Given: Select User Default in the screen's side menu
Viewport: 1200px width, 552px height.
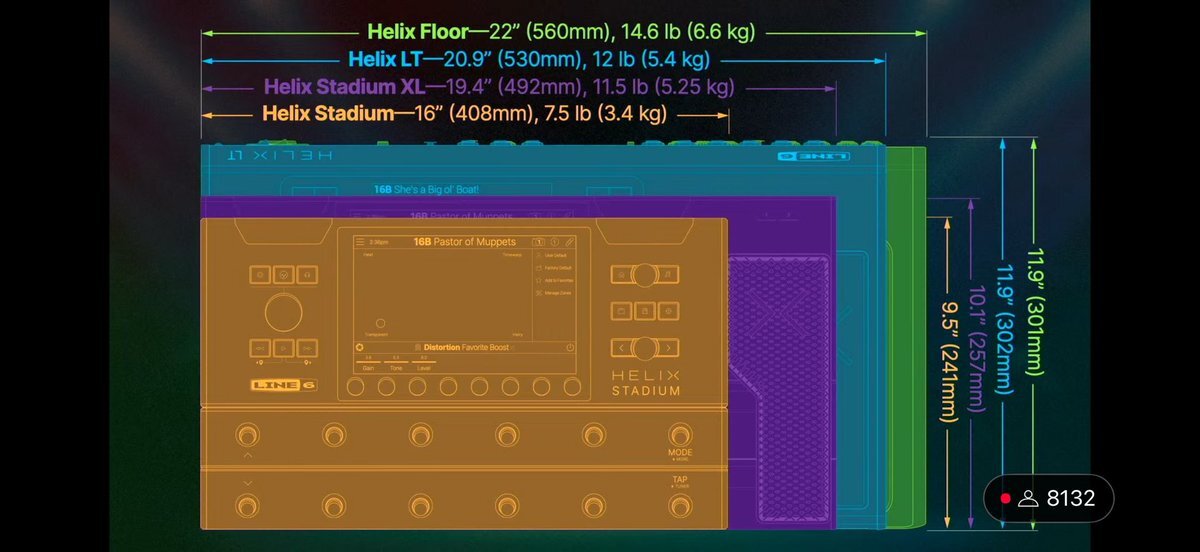Looking at the screenshot, I should [554, 256].
